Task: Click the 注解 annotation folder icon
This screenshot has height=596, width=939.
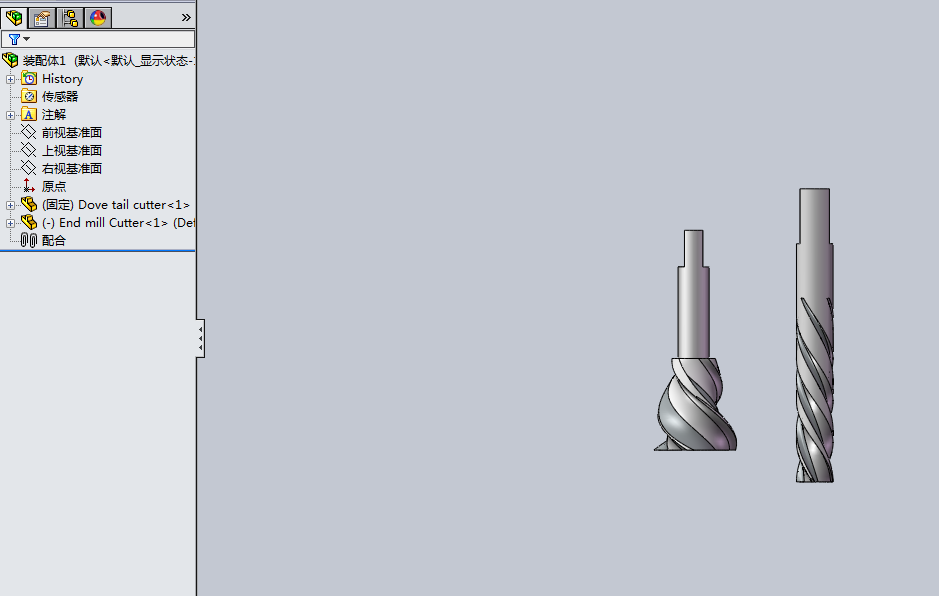Action: coord(29,114)
